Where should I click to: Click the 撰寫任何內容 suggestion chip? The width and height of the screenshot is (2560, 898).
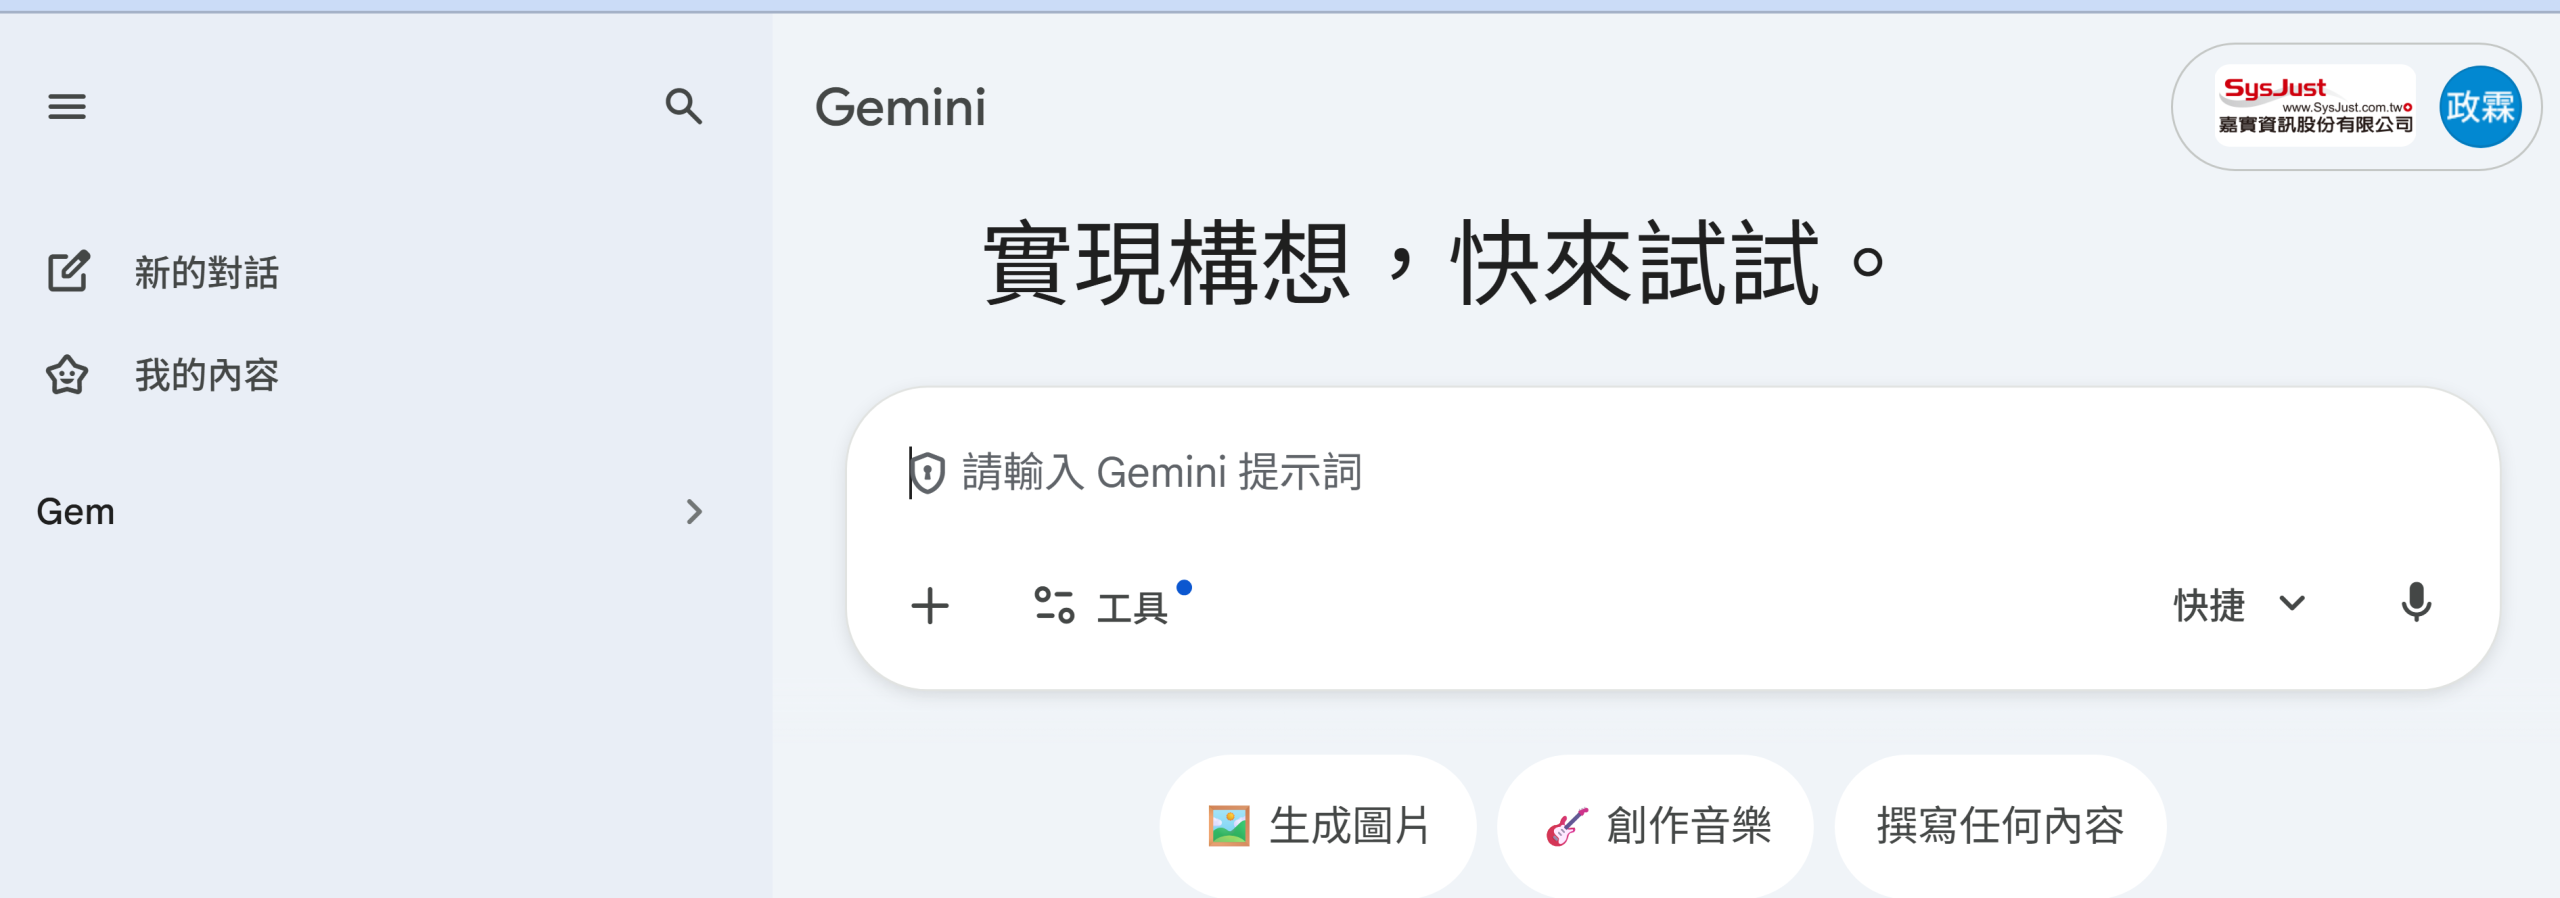tap(2000, 826)
